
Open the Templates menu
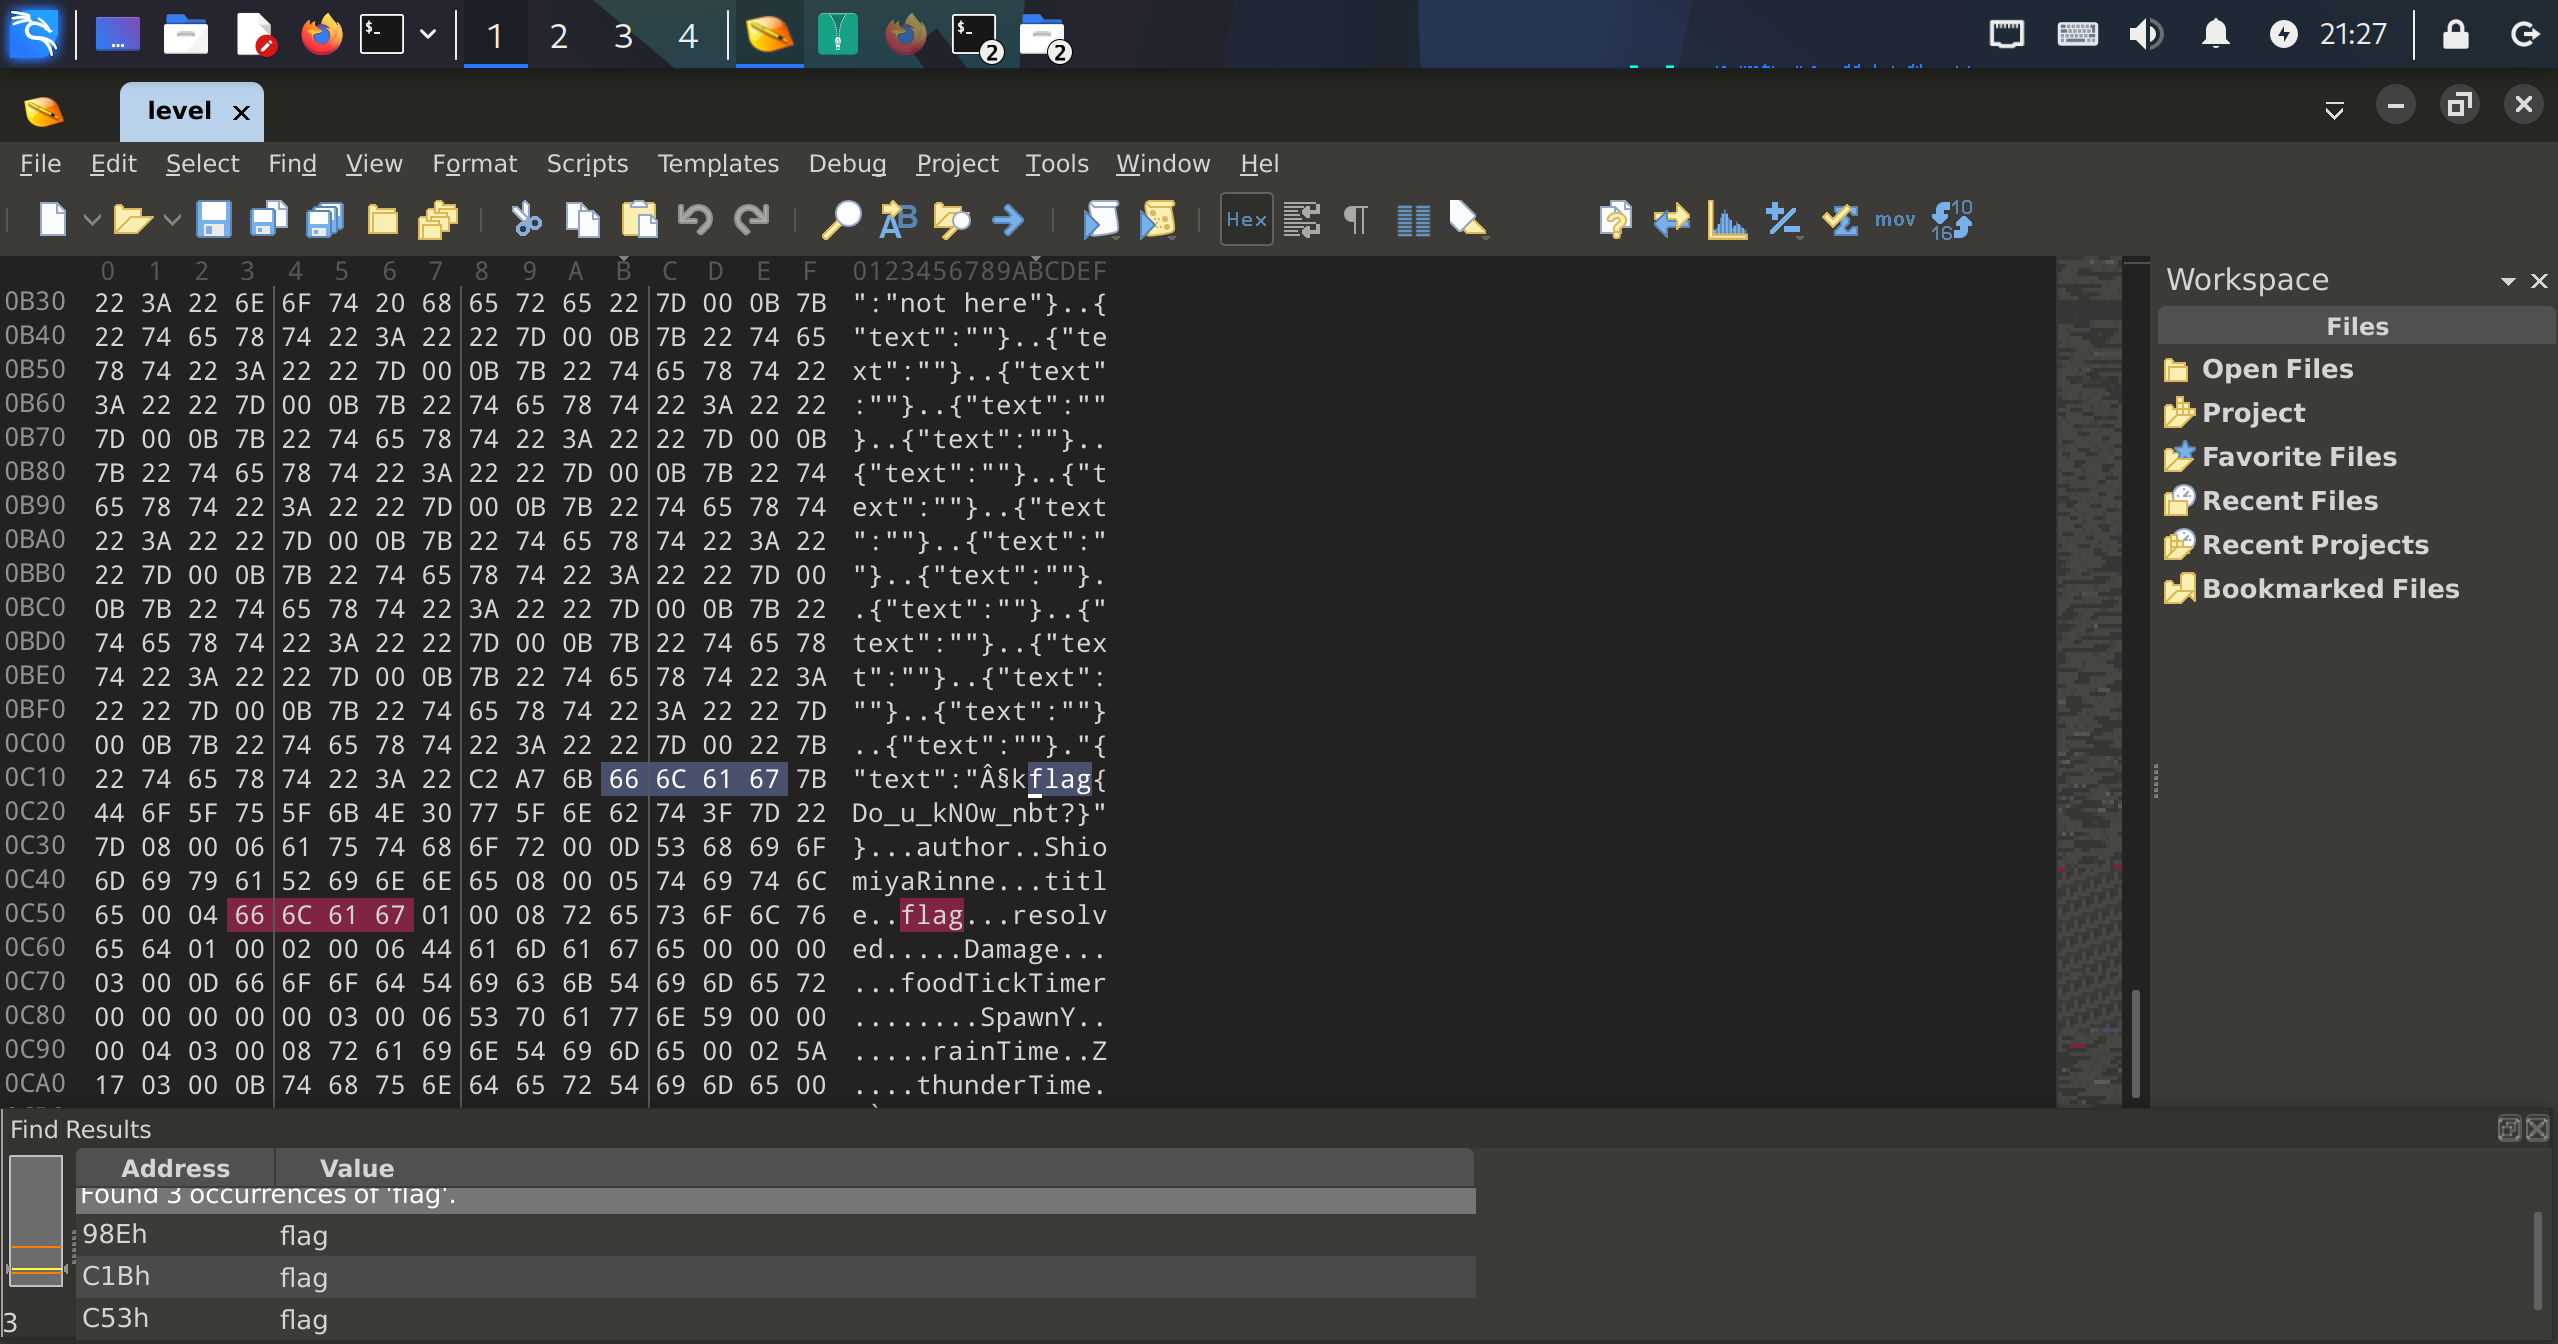click(x=717, y=163)
